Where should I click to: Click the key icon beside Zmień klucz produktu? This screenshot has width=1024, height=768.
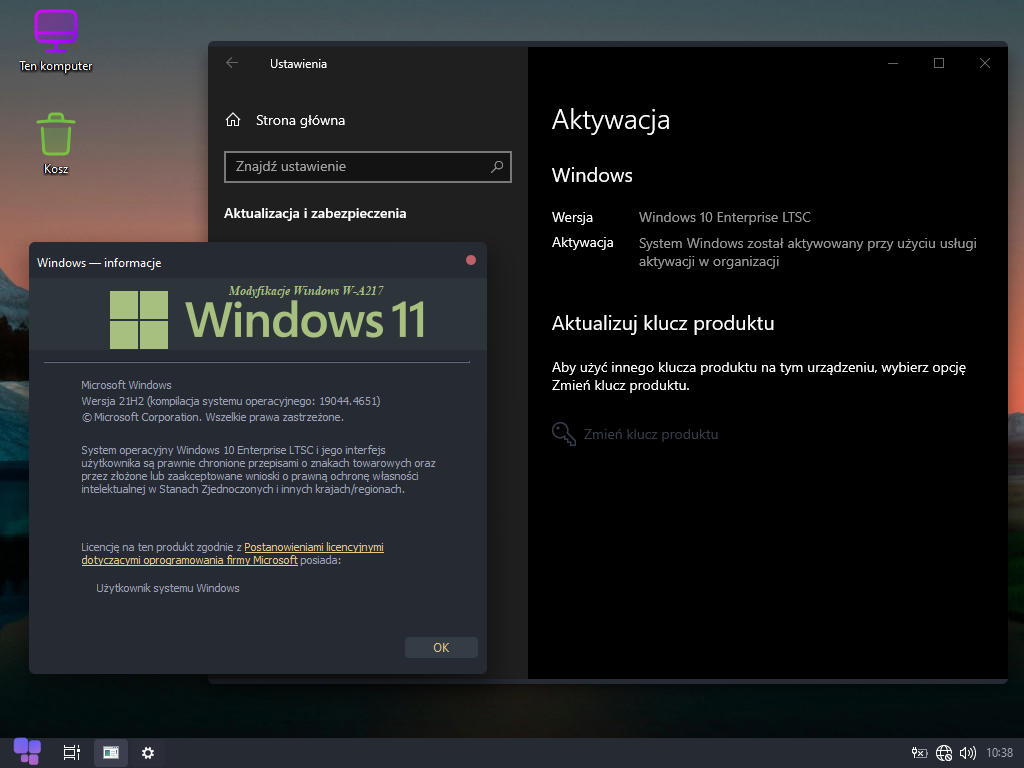564,434
